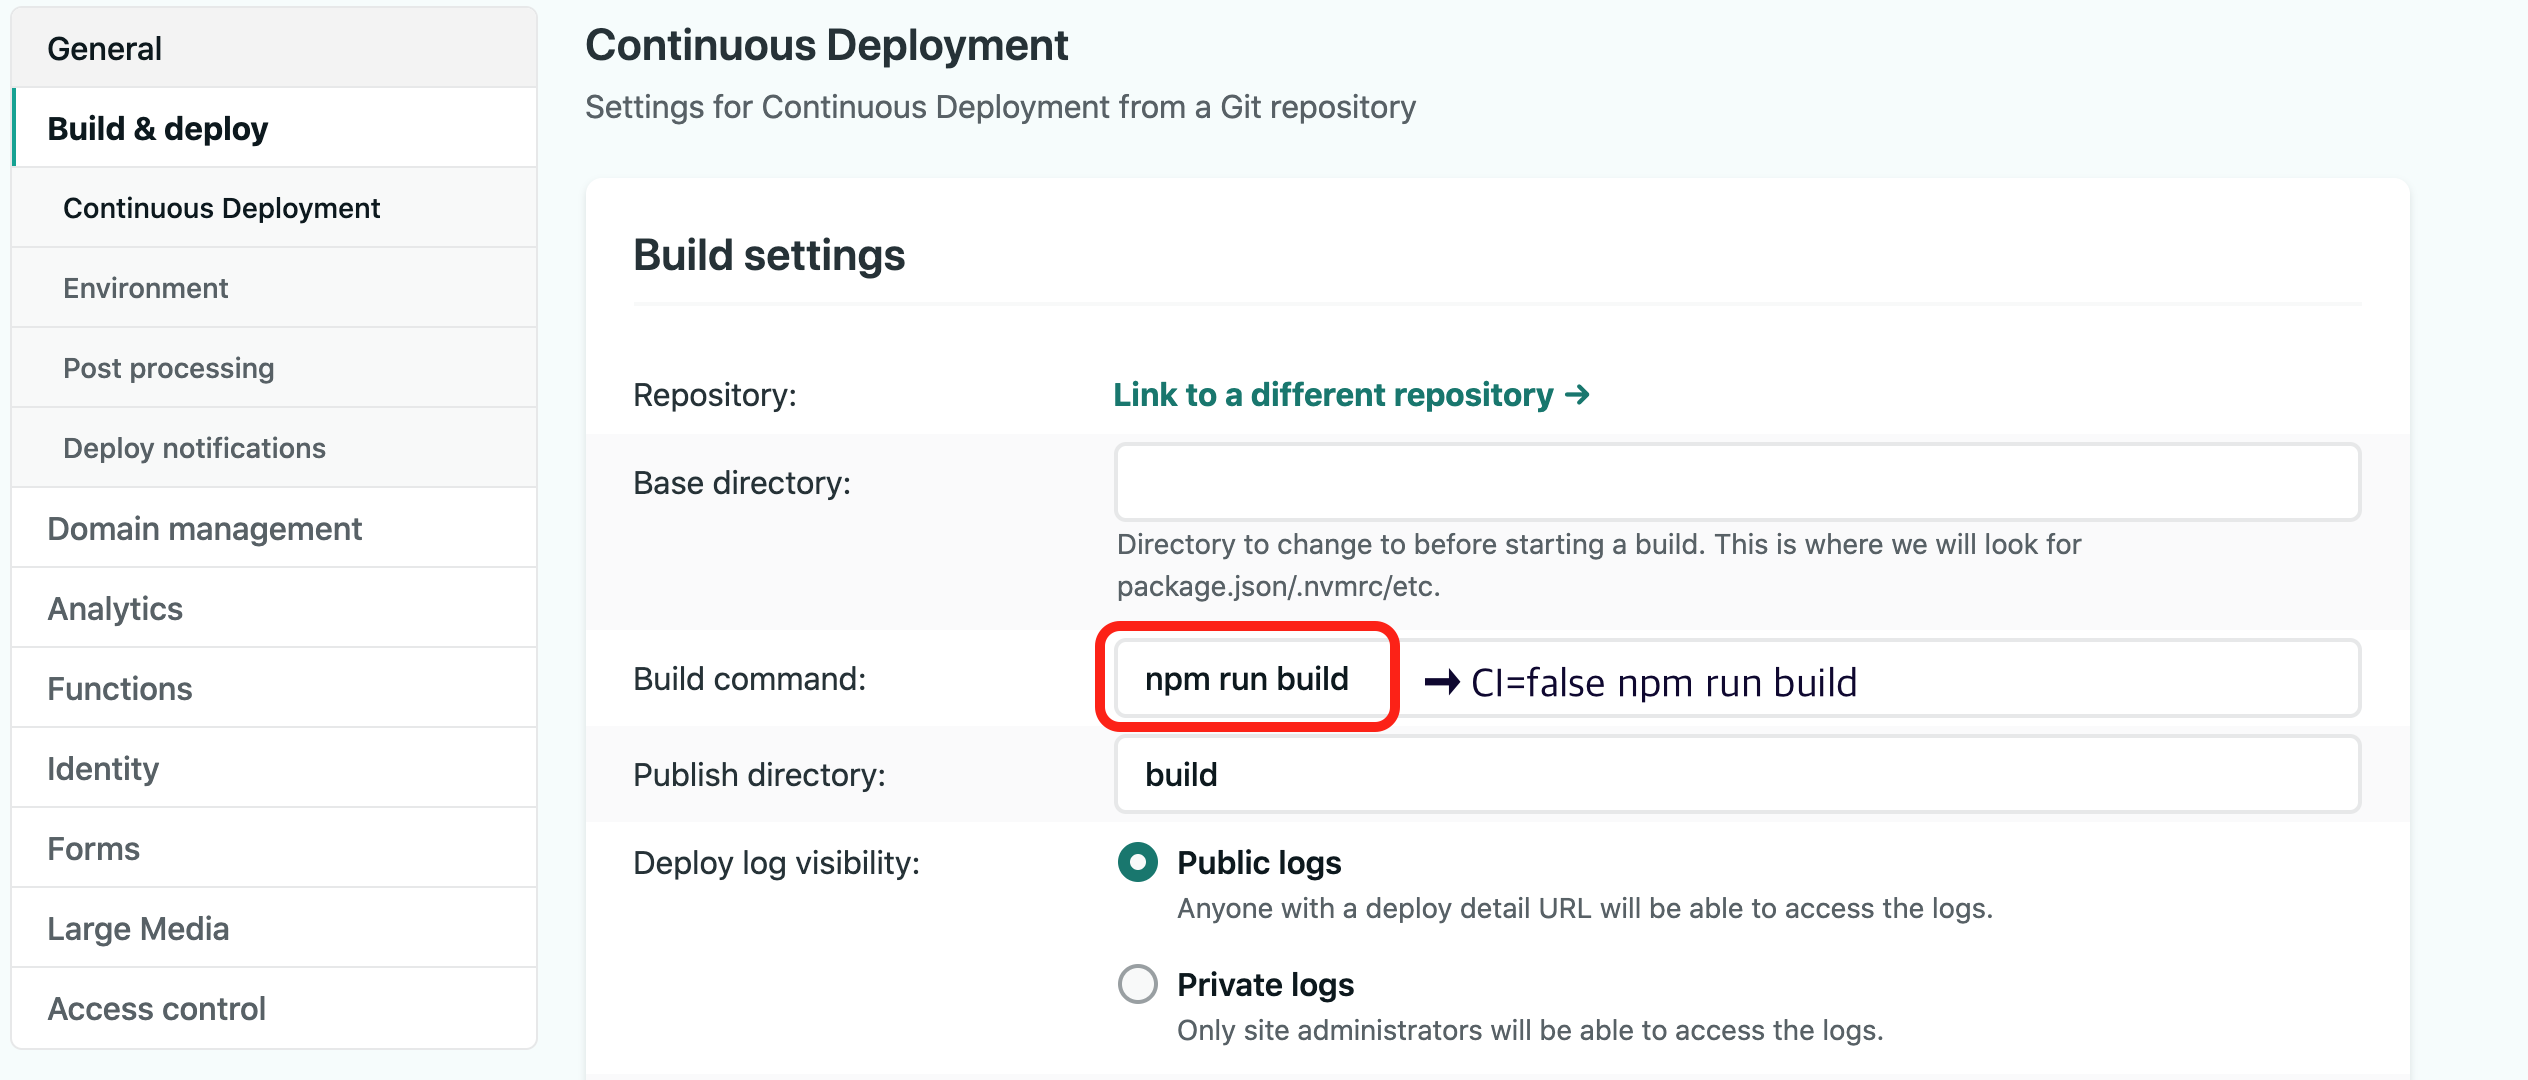Open the Forms settings
Screen dimensions: 2528x1080
93,848
